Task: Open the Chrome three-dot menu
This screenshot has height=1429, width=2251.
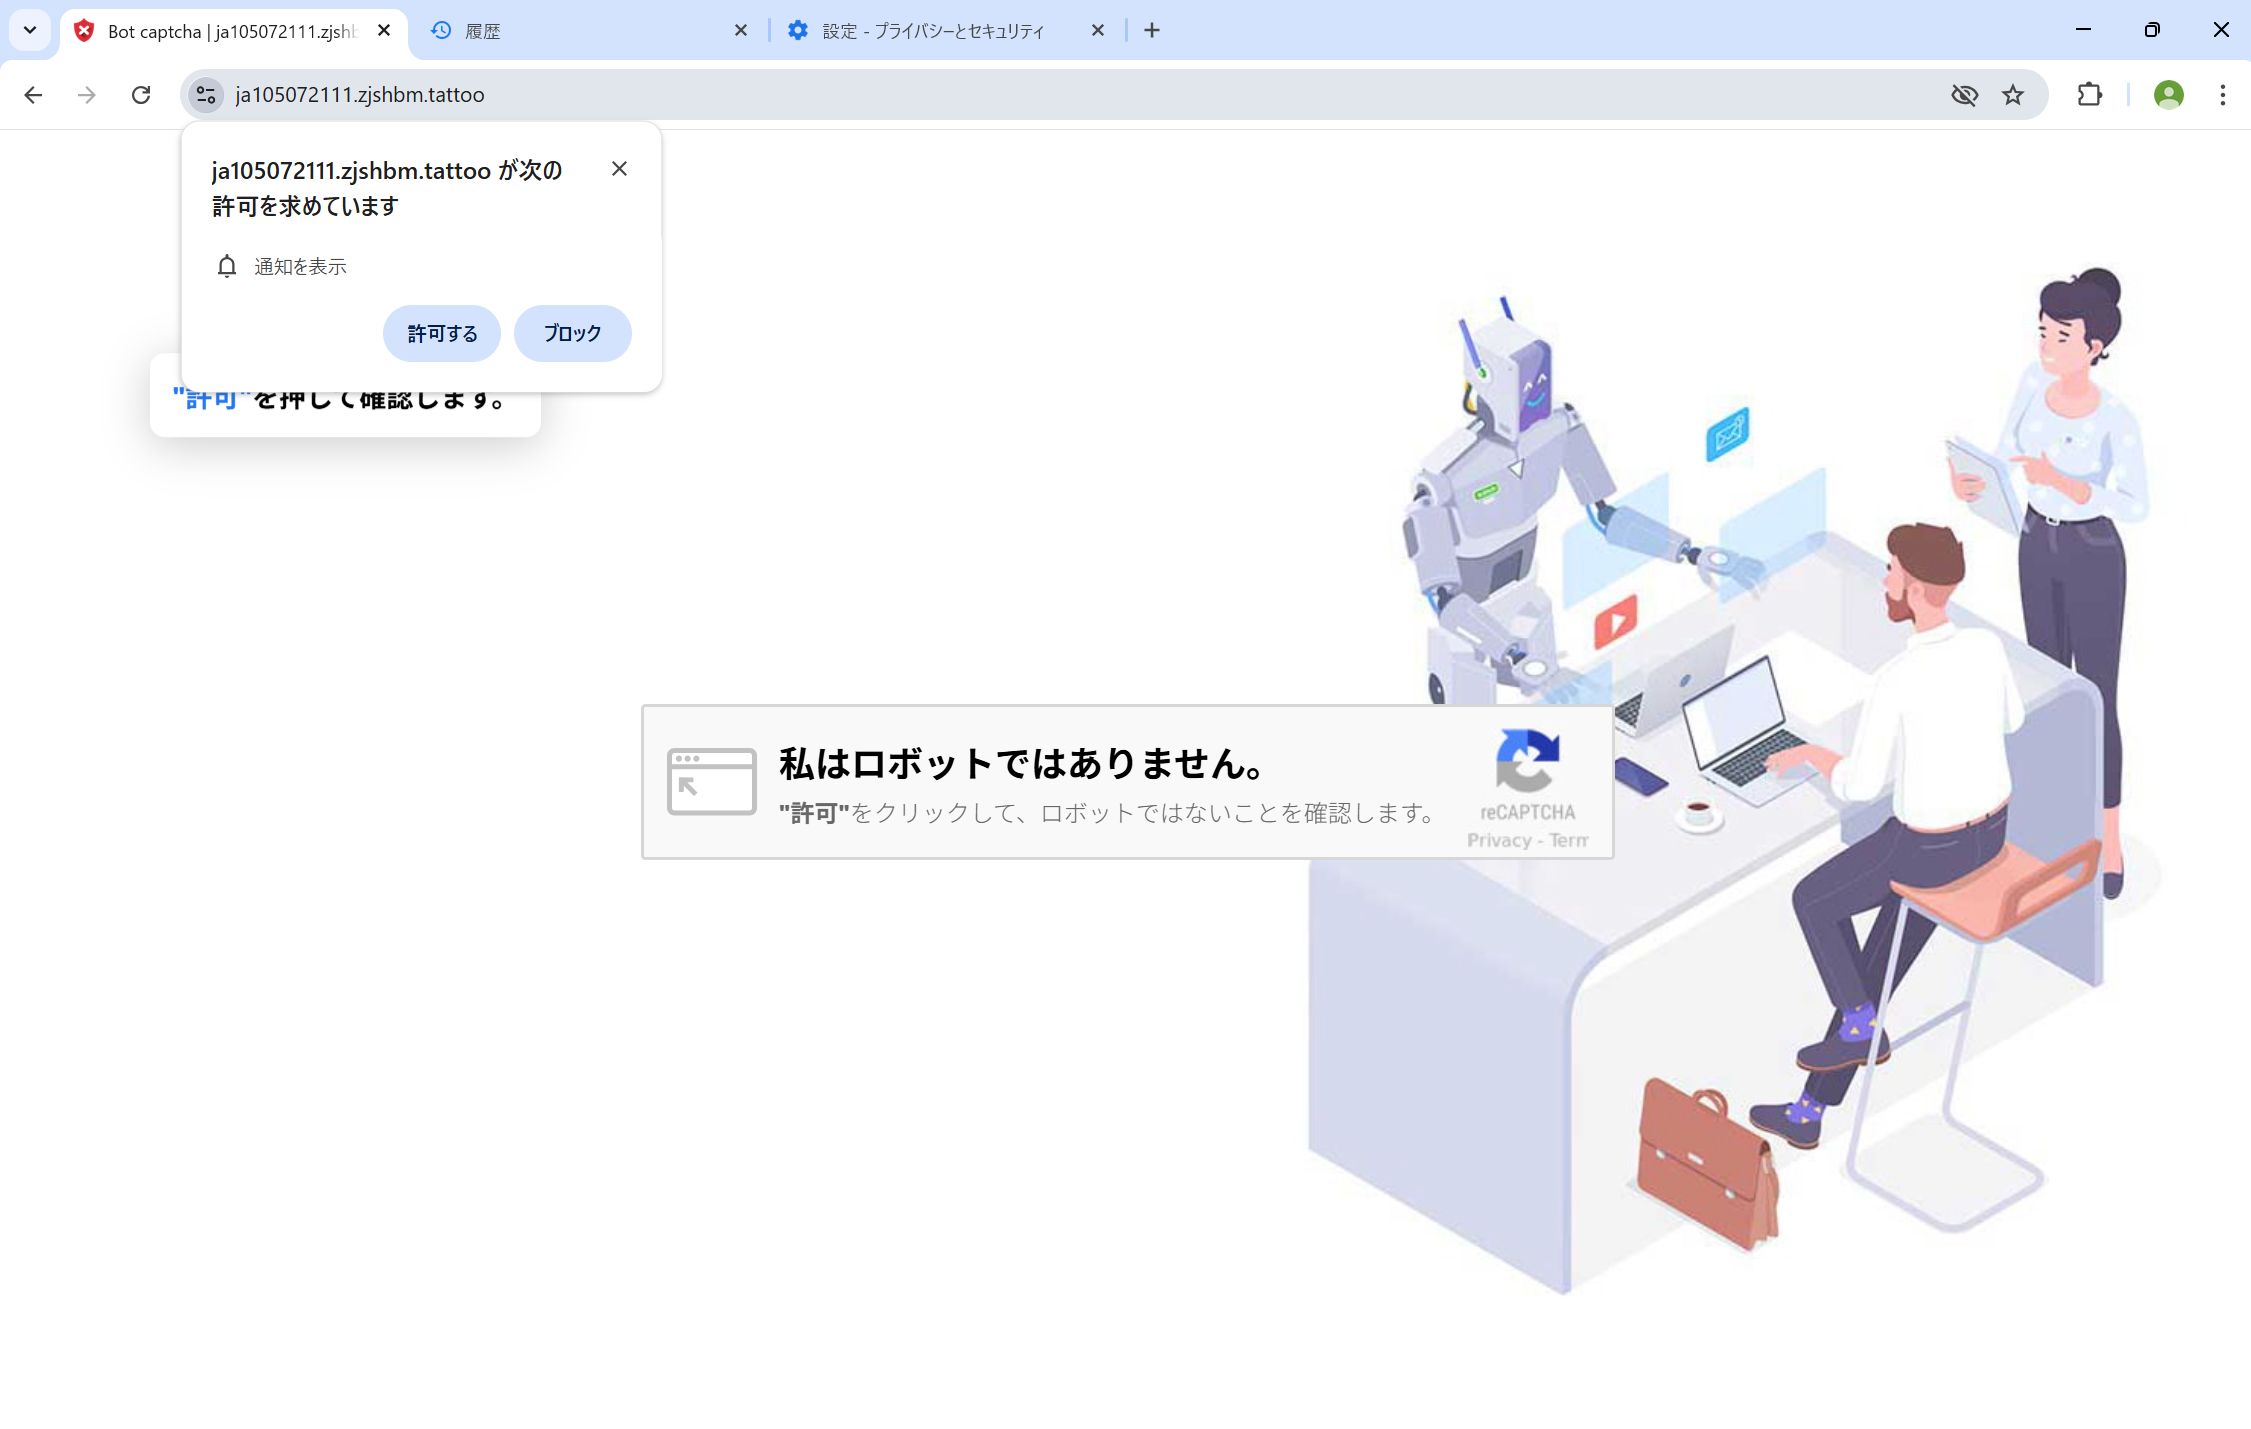Action: point(2222,94)
